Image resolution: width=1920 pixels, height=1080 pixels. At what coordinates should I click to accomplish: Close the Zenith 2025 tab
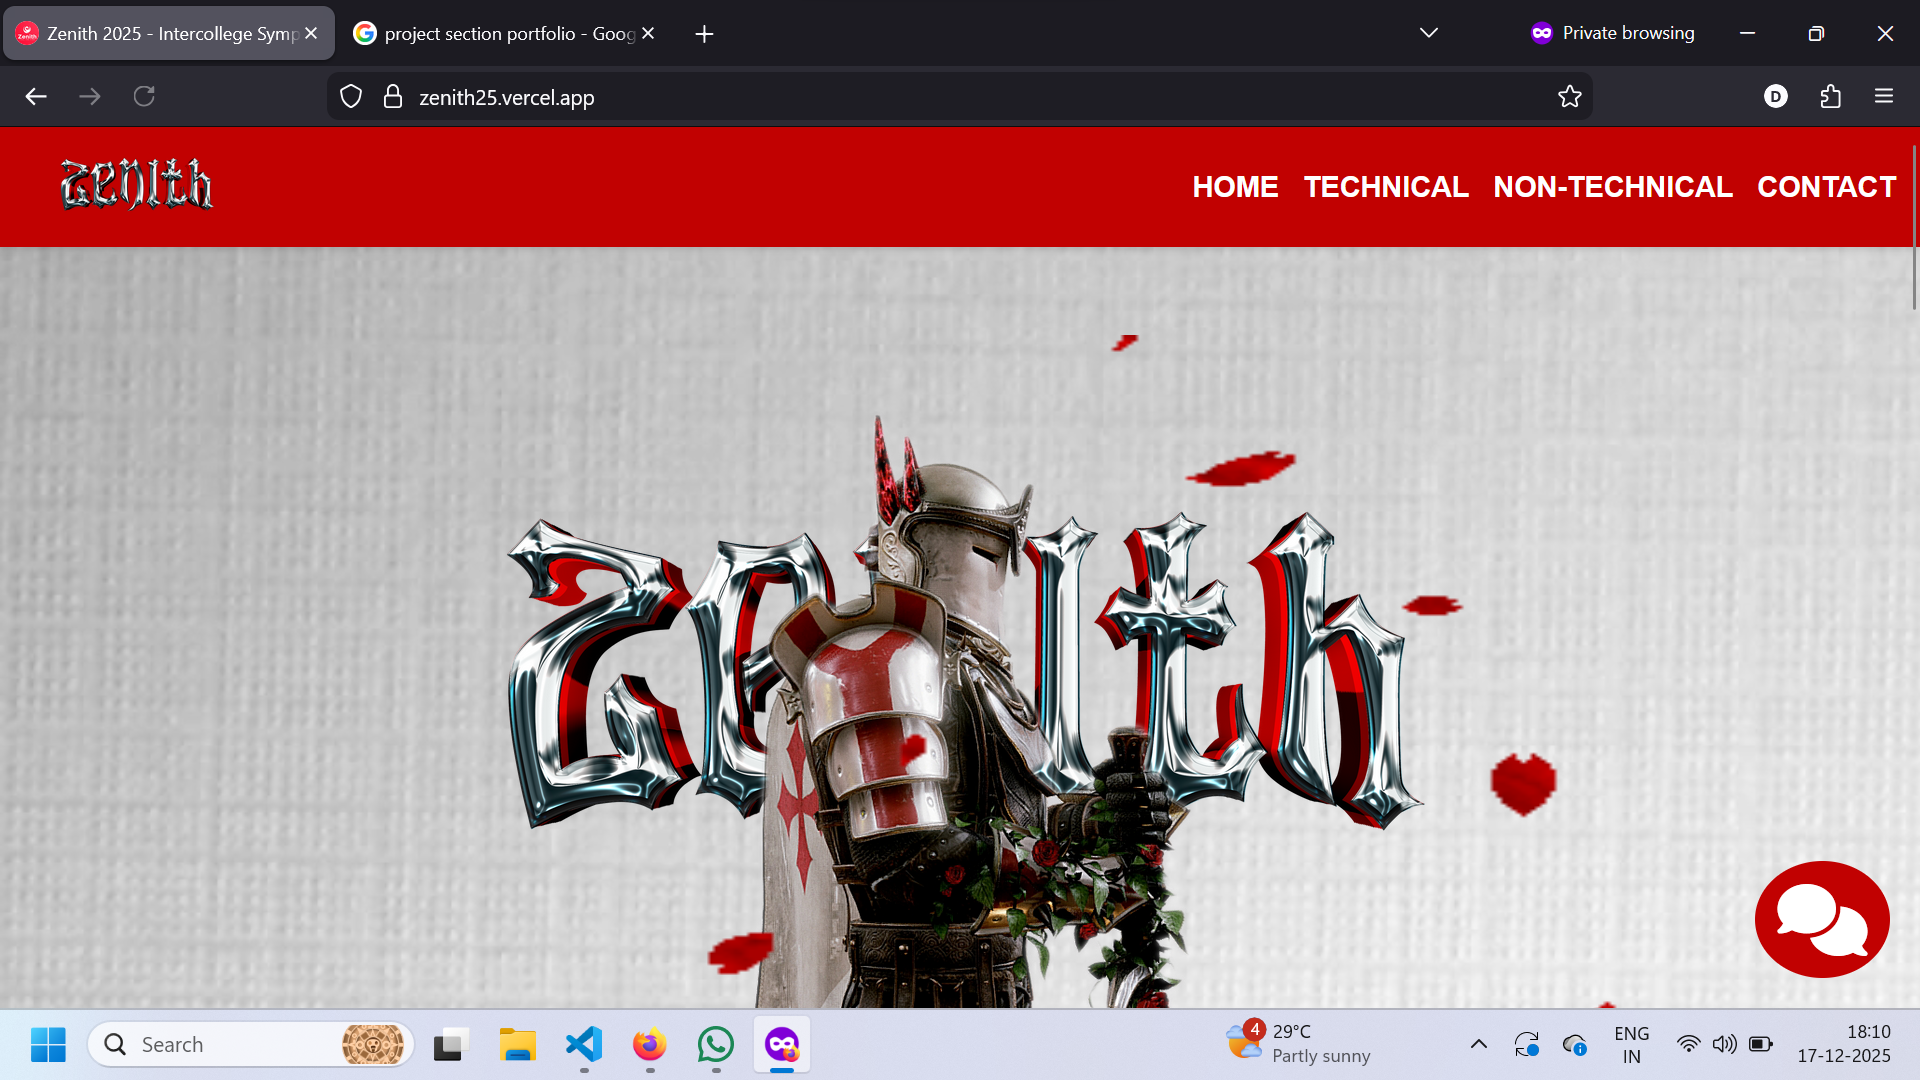[x=311, y=34]
